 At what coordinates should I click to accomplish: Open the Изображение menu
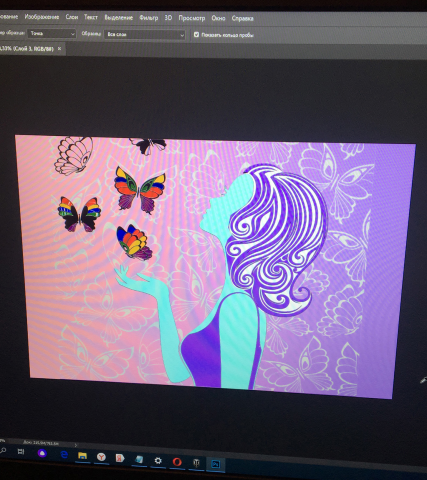click(x=42, y=17)
